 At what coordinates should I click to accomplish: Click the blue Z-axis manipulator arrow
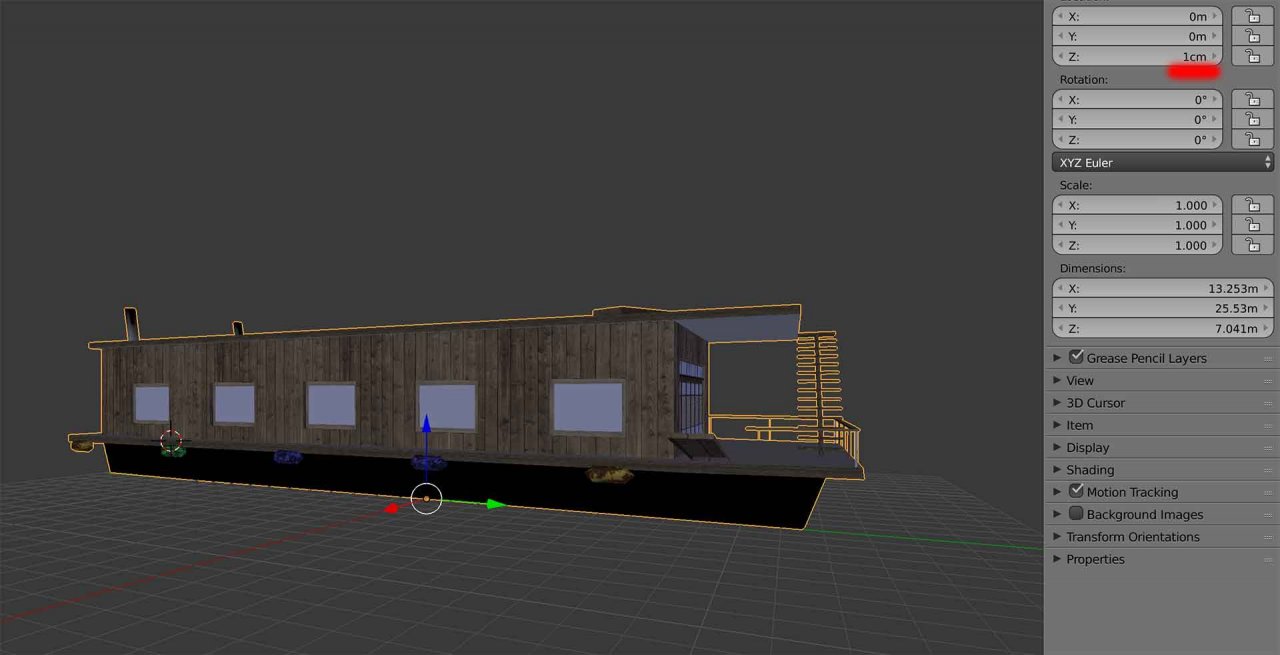(426, 424)
